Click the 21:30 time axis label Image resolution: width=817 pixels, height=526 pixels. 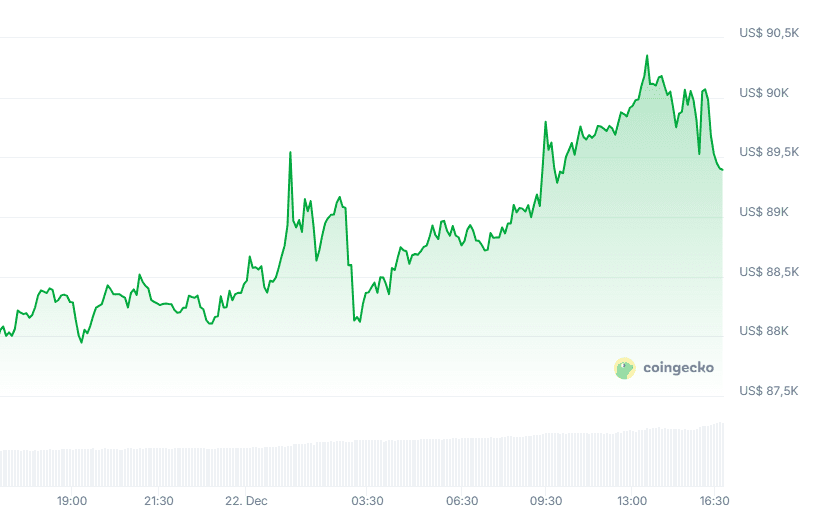click(159, 500)
